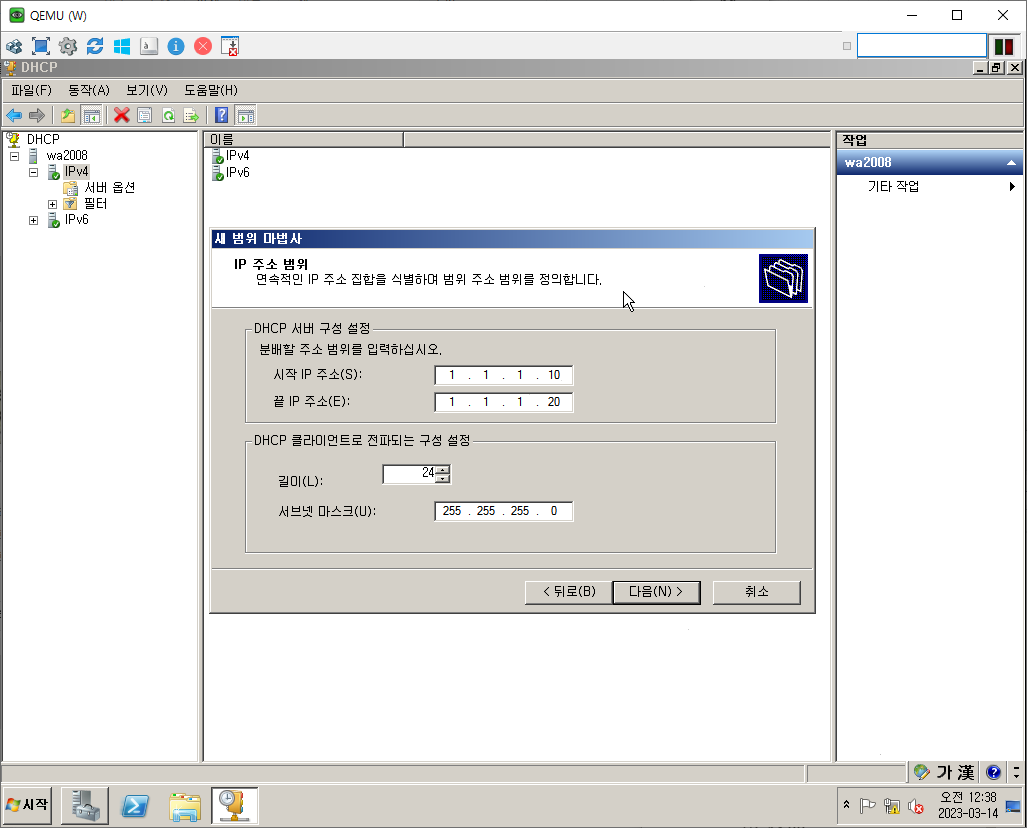Click the gray forward arrow icon
This screenshot has height=828, width=1027.
tap(37, 116)
